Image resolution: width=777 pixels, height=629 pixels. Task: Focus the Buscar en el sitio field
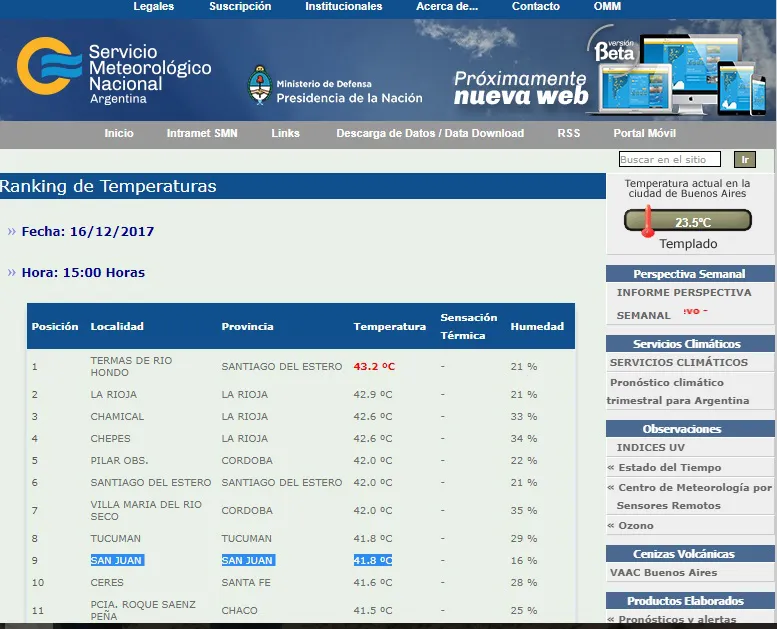(x=669, y=159)
